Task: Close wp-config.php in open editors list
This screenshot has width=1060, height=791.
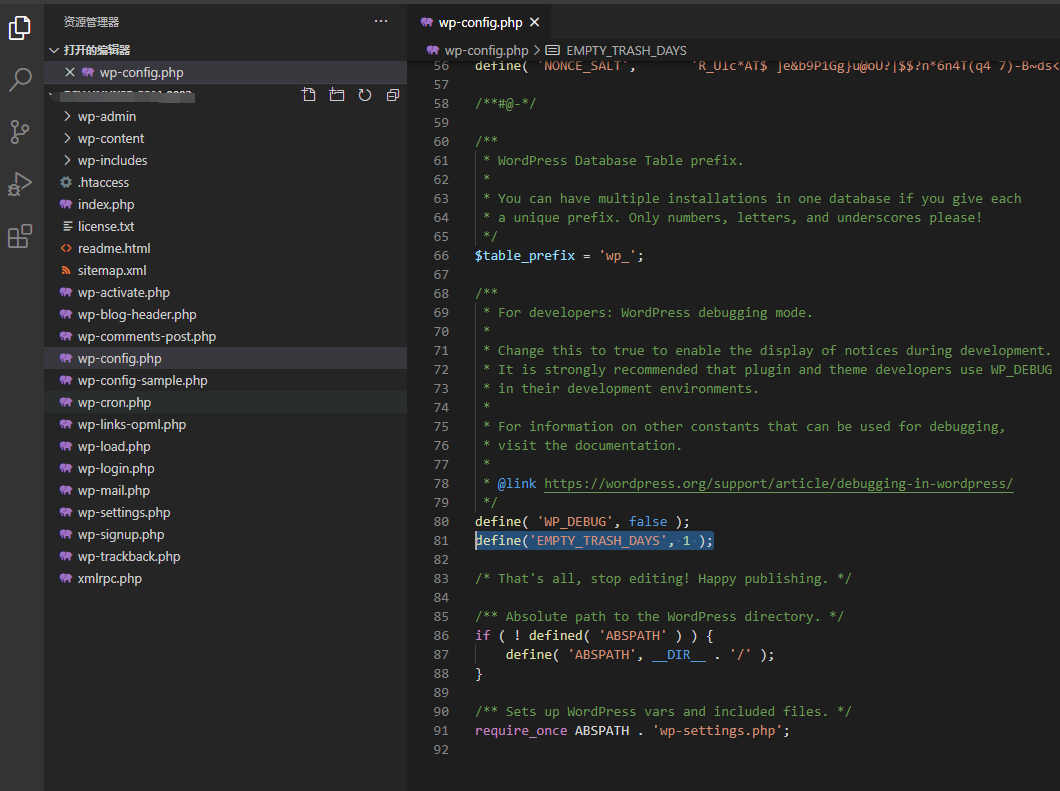Action: click(x=70, y=72)
